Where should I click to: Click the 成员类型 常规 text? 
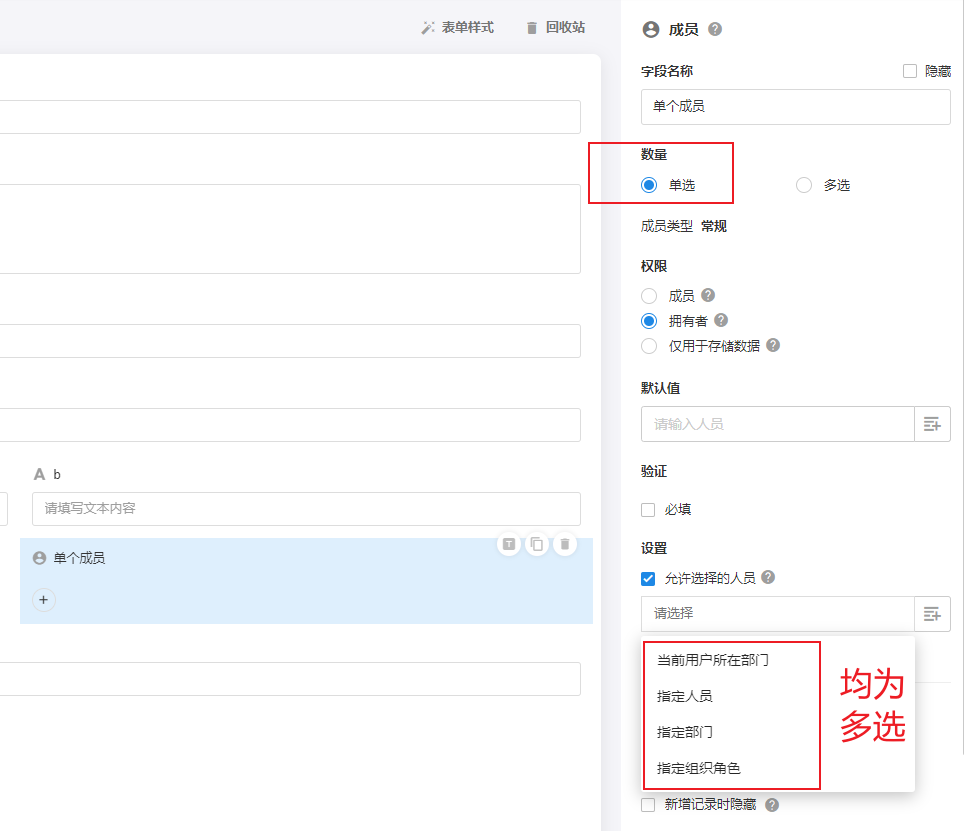click(684, 226)
